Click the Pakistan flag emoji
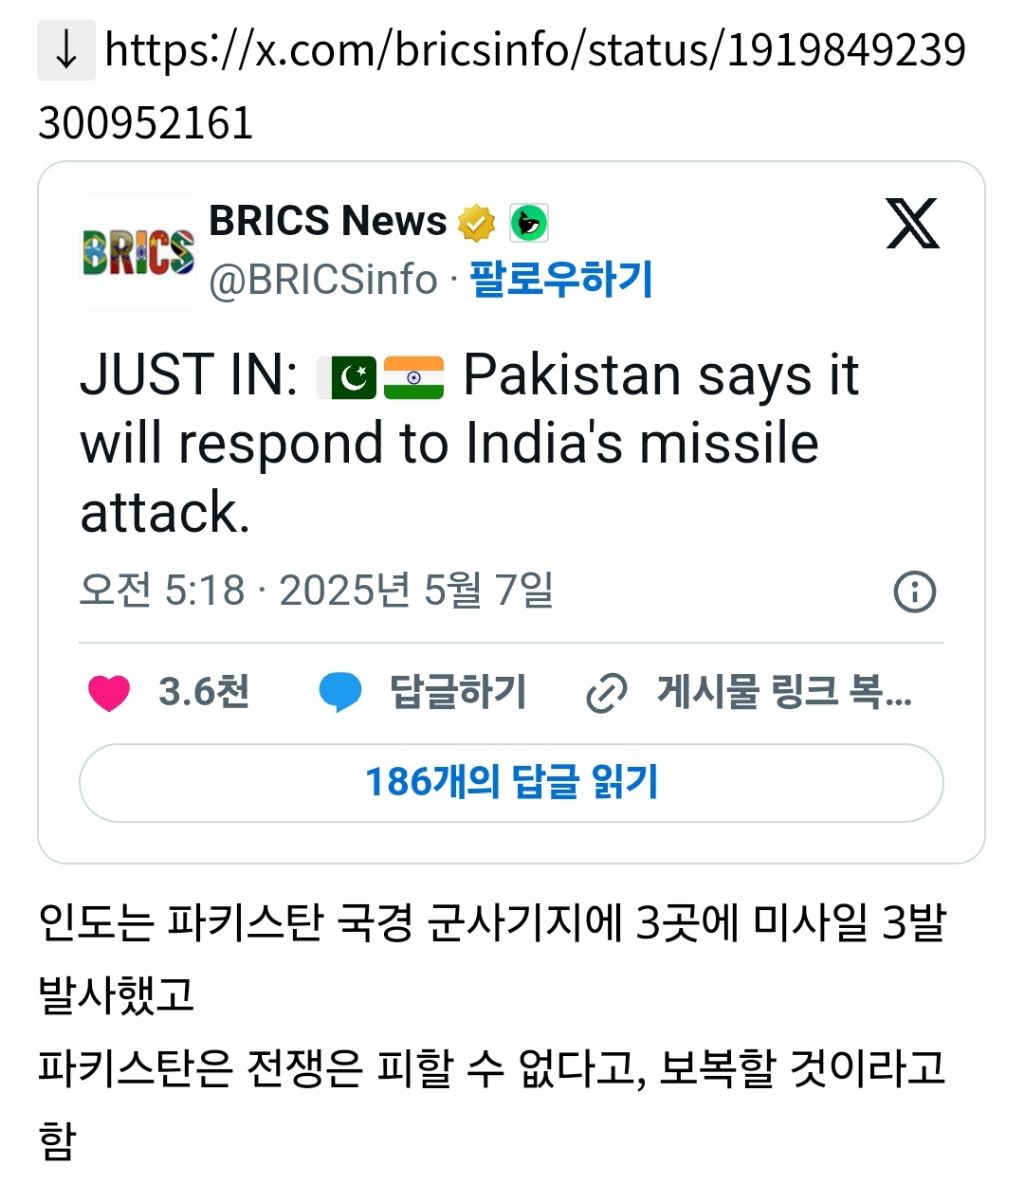 pyautogui.click(x=348, y=378)
